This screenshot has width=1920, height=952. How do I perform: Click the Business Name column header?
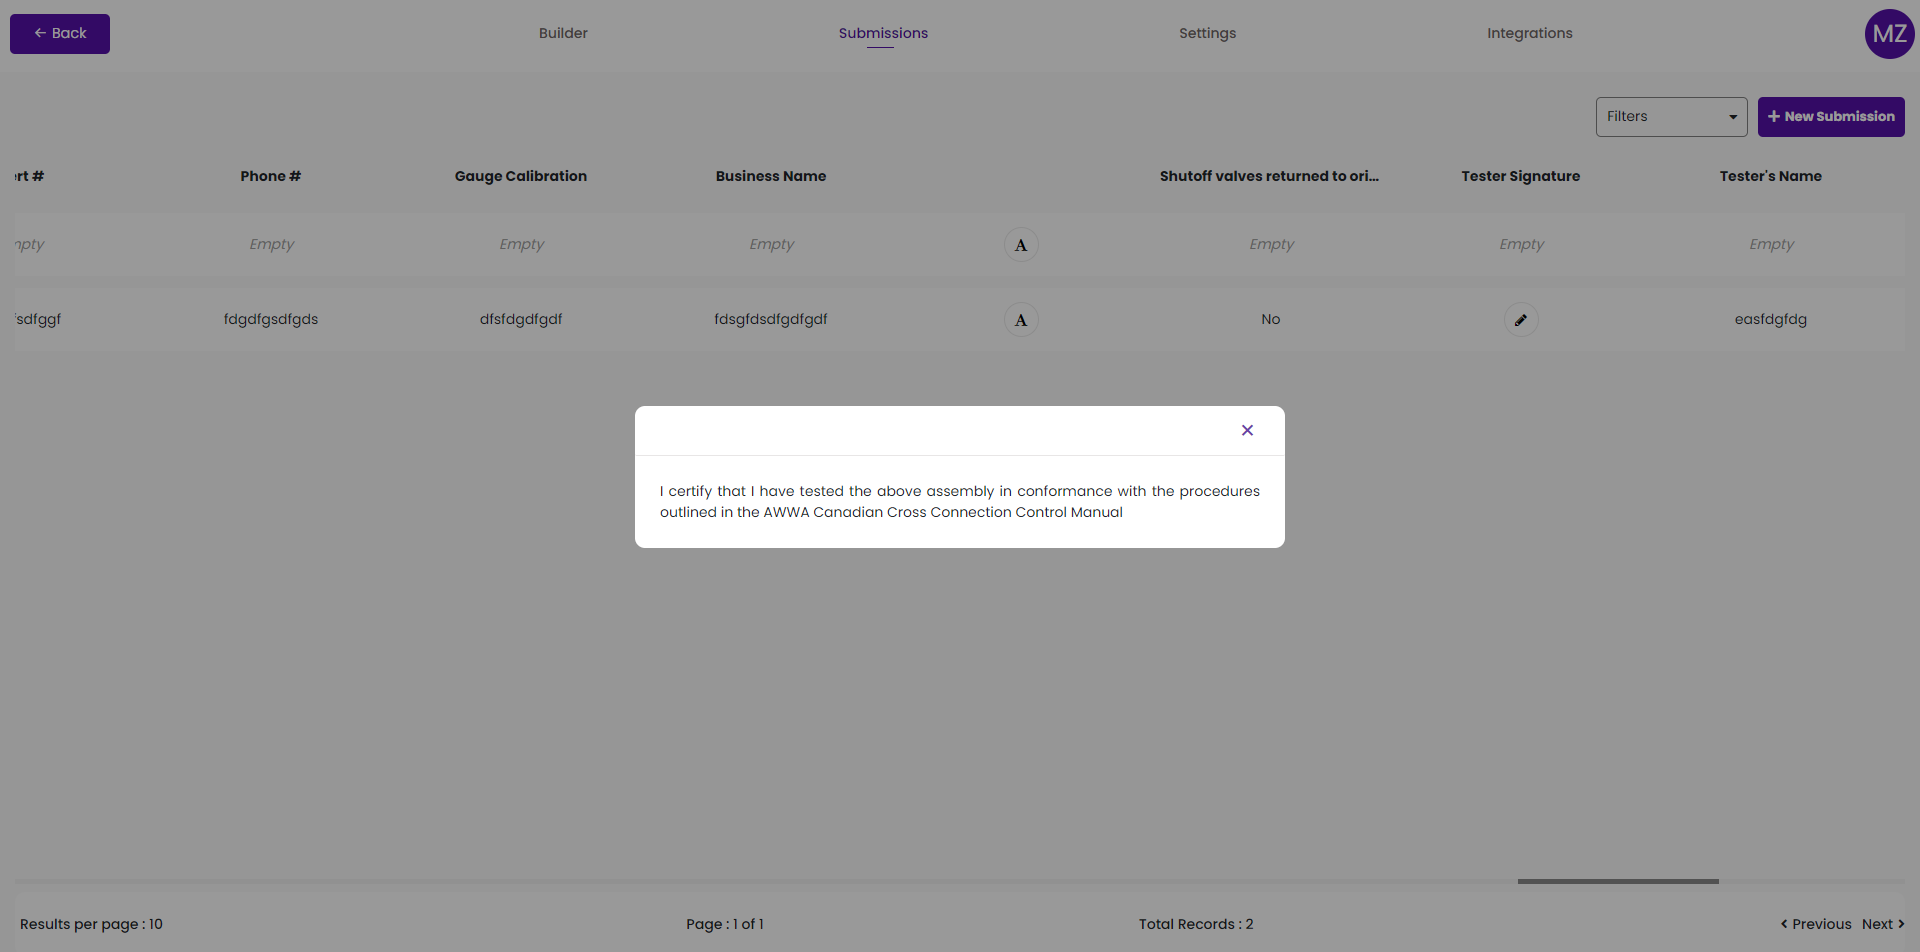click(x=771, y=176)
